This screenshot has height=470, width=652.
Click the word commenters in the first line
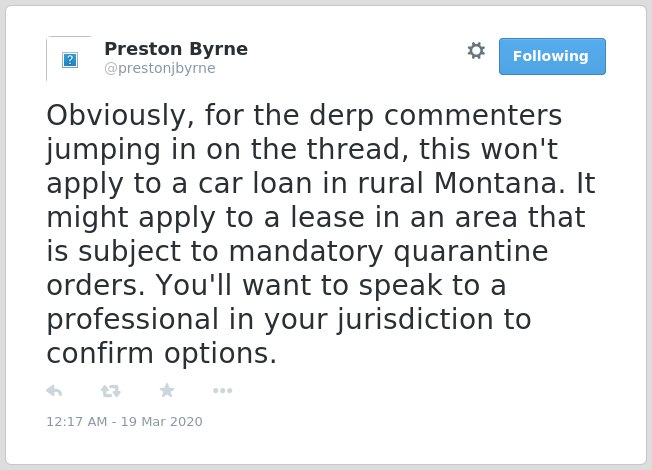[x=473, y=115]
